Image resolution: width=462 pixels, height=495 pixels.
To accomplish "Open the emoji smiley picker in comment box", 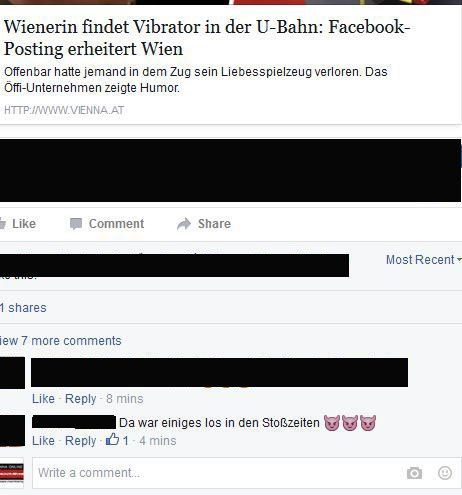I will pyautogui.click(x=445, y=473).
